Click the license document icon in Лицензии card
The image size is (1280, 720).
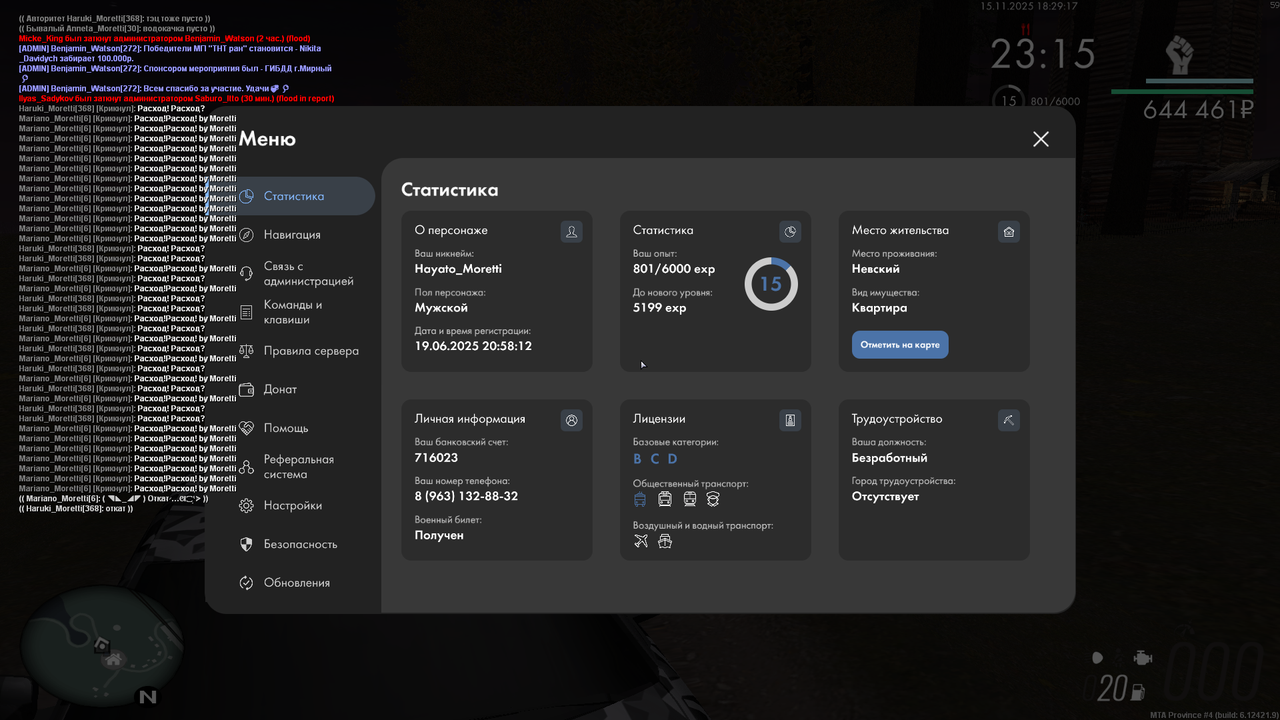click(790, 420)
